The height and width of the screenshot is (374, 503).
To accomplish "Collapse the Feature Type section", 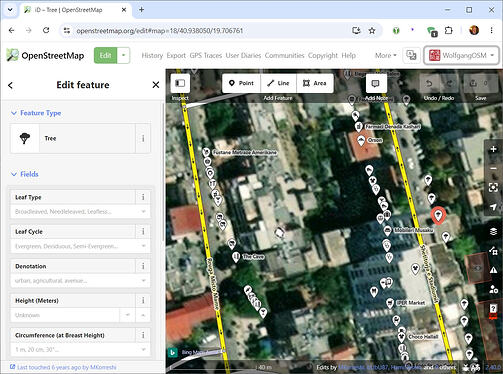I will tap(36, 113).
